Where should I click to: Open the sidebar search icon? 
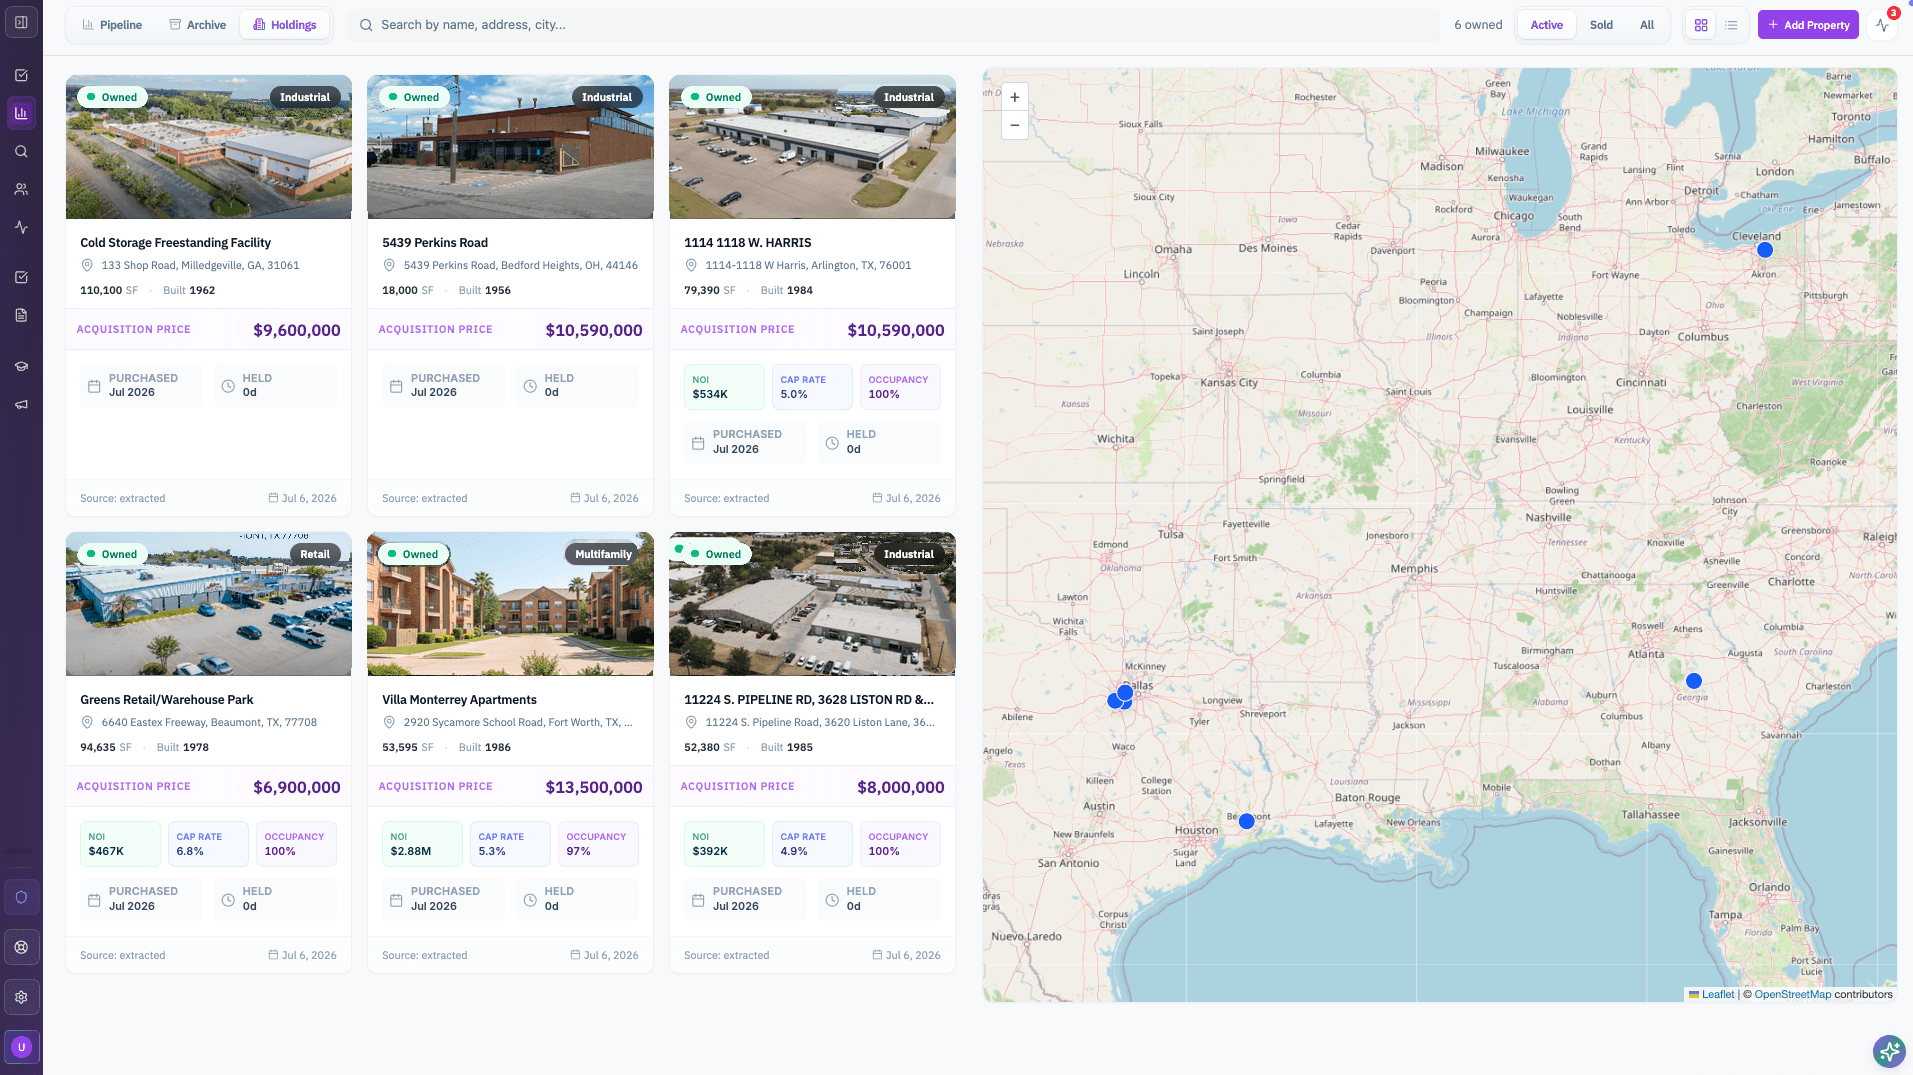pyautogui.click(x=21, y=151)
